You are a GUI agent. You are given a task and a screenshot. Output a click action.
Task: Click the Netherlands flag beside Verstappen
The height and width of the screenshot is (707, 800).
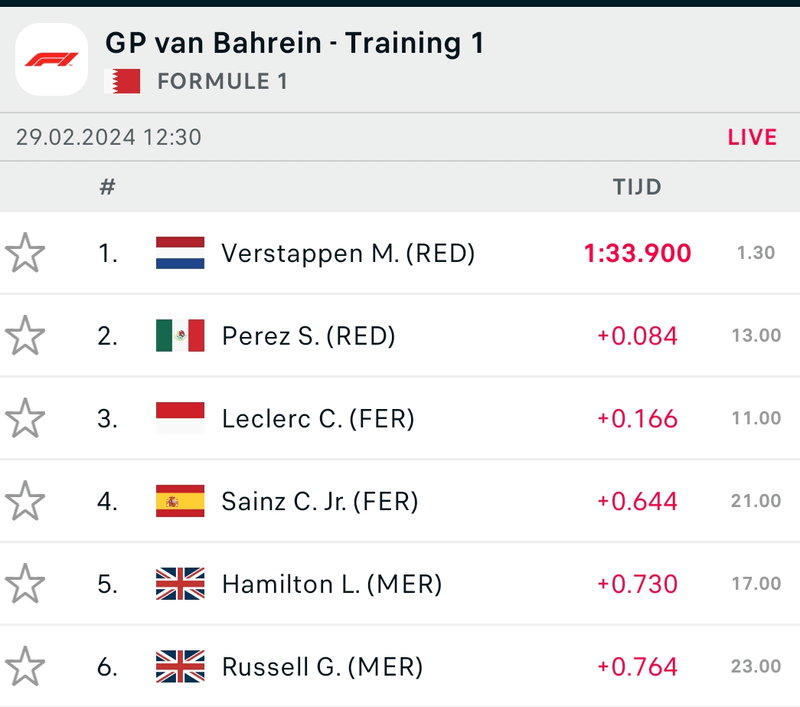(x=180, y=253)
